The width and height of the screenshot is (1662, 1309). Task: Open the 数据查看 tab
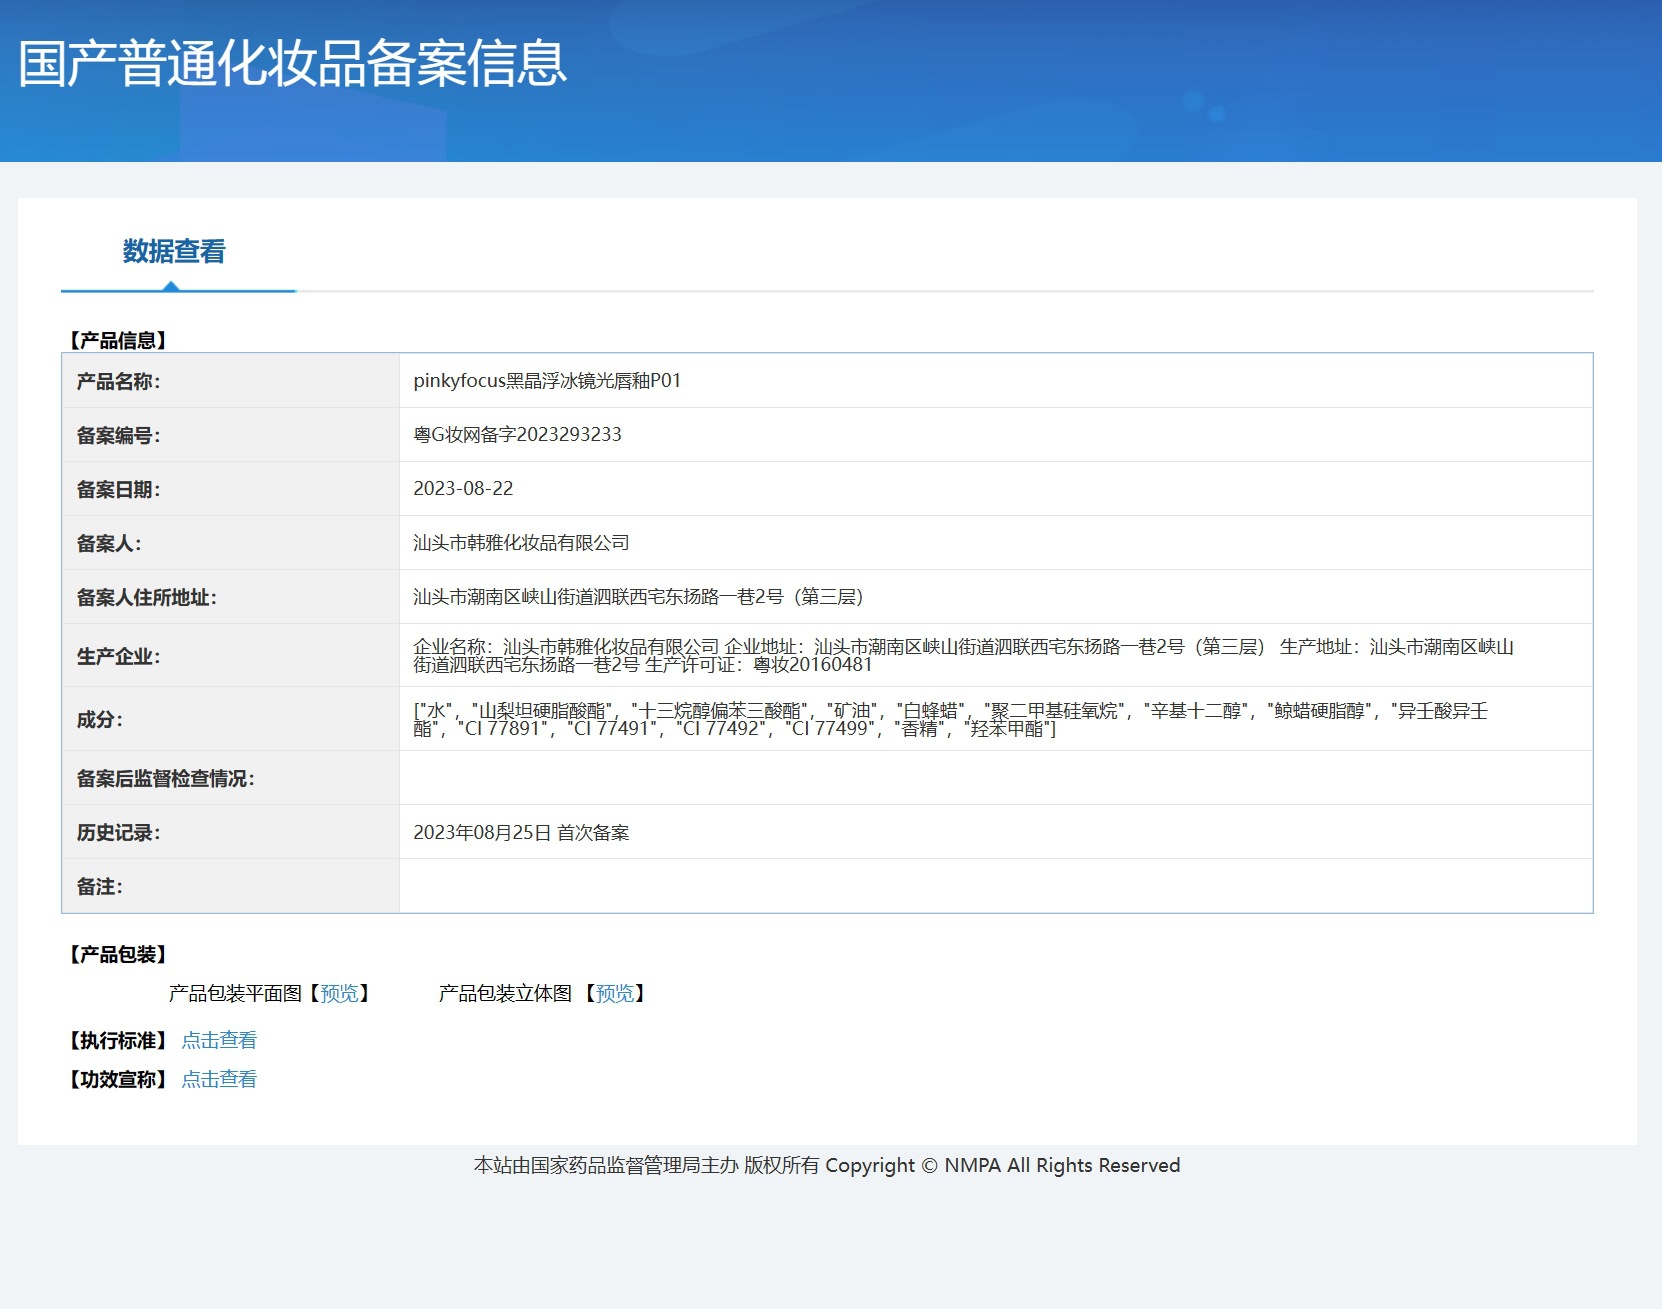point(174,252)
